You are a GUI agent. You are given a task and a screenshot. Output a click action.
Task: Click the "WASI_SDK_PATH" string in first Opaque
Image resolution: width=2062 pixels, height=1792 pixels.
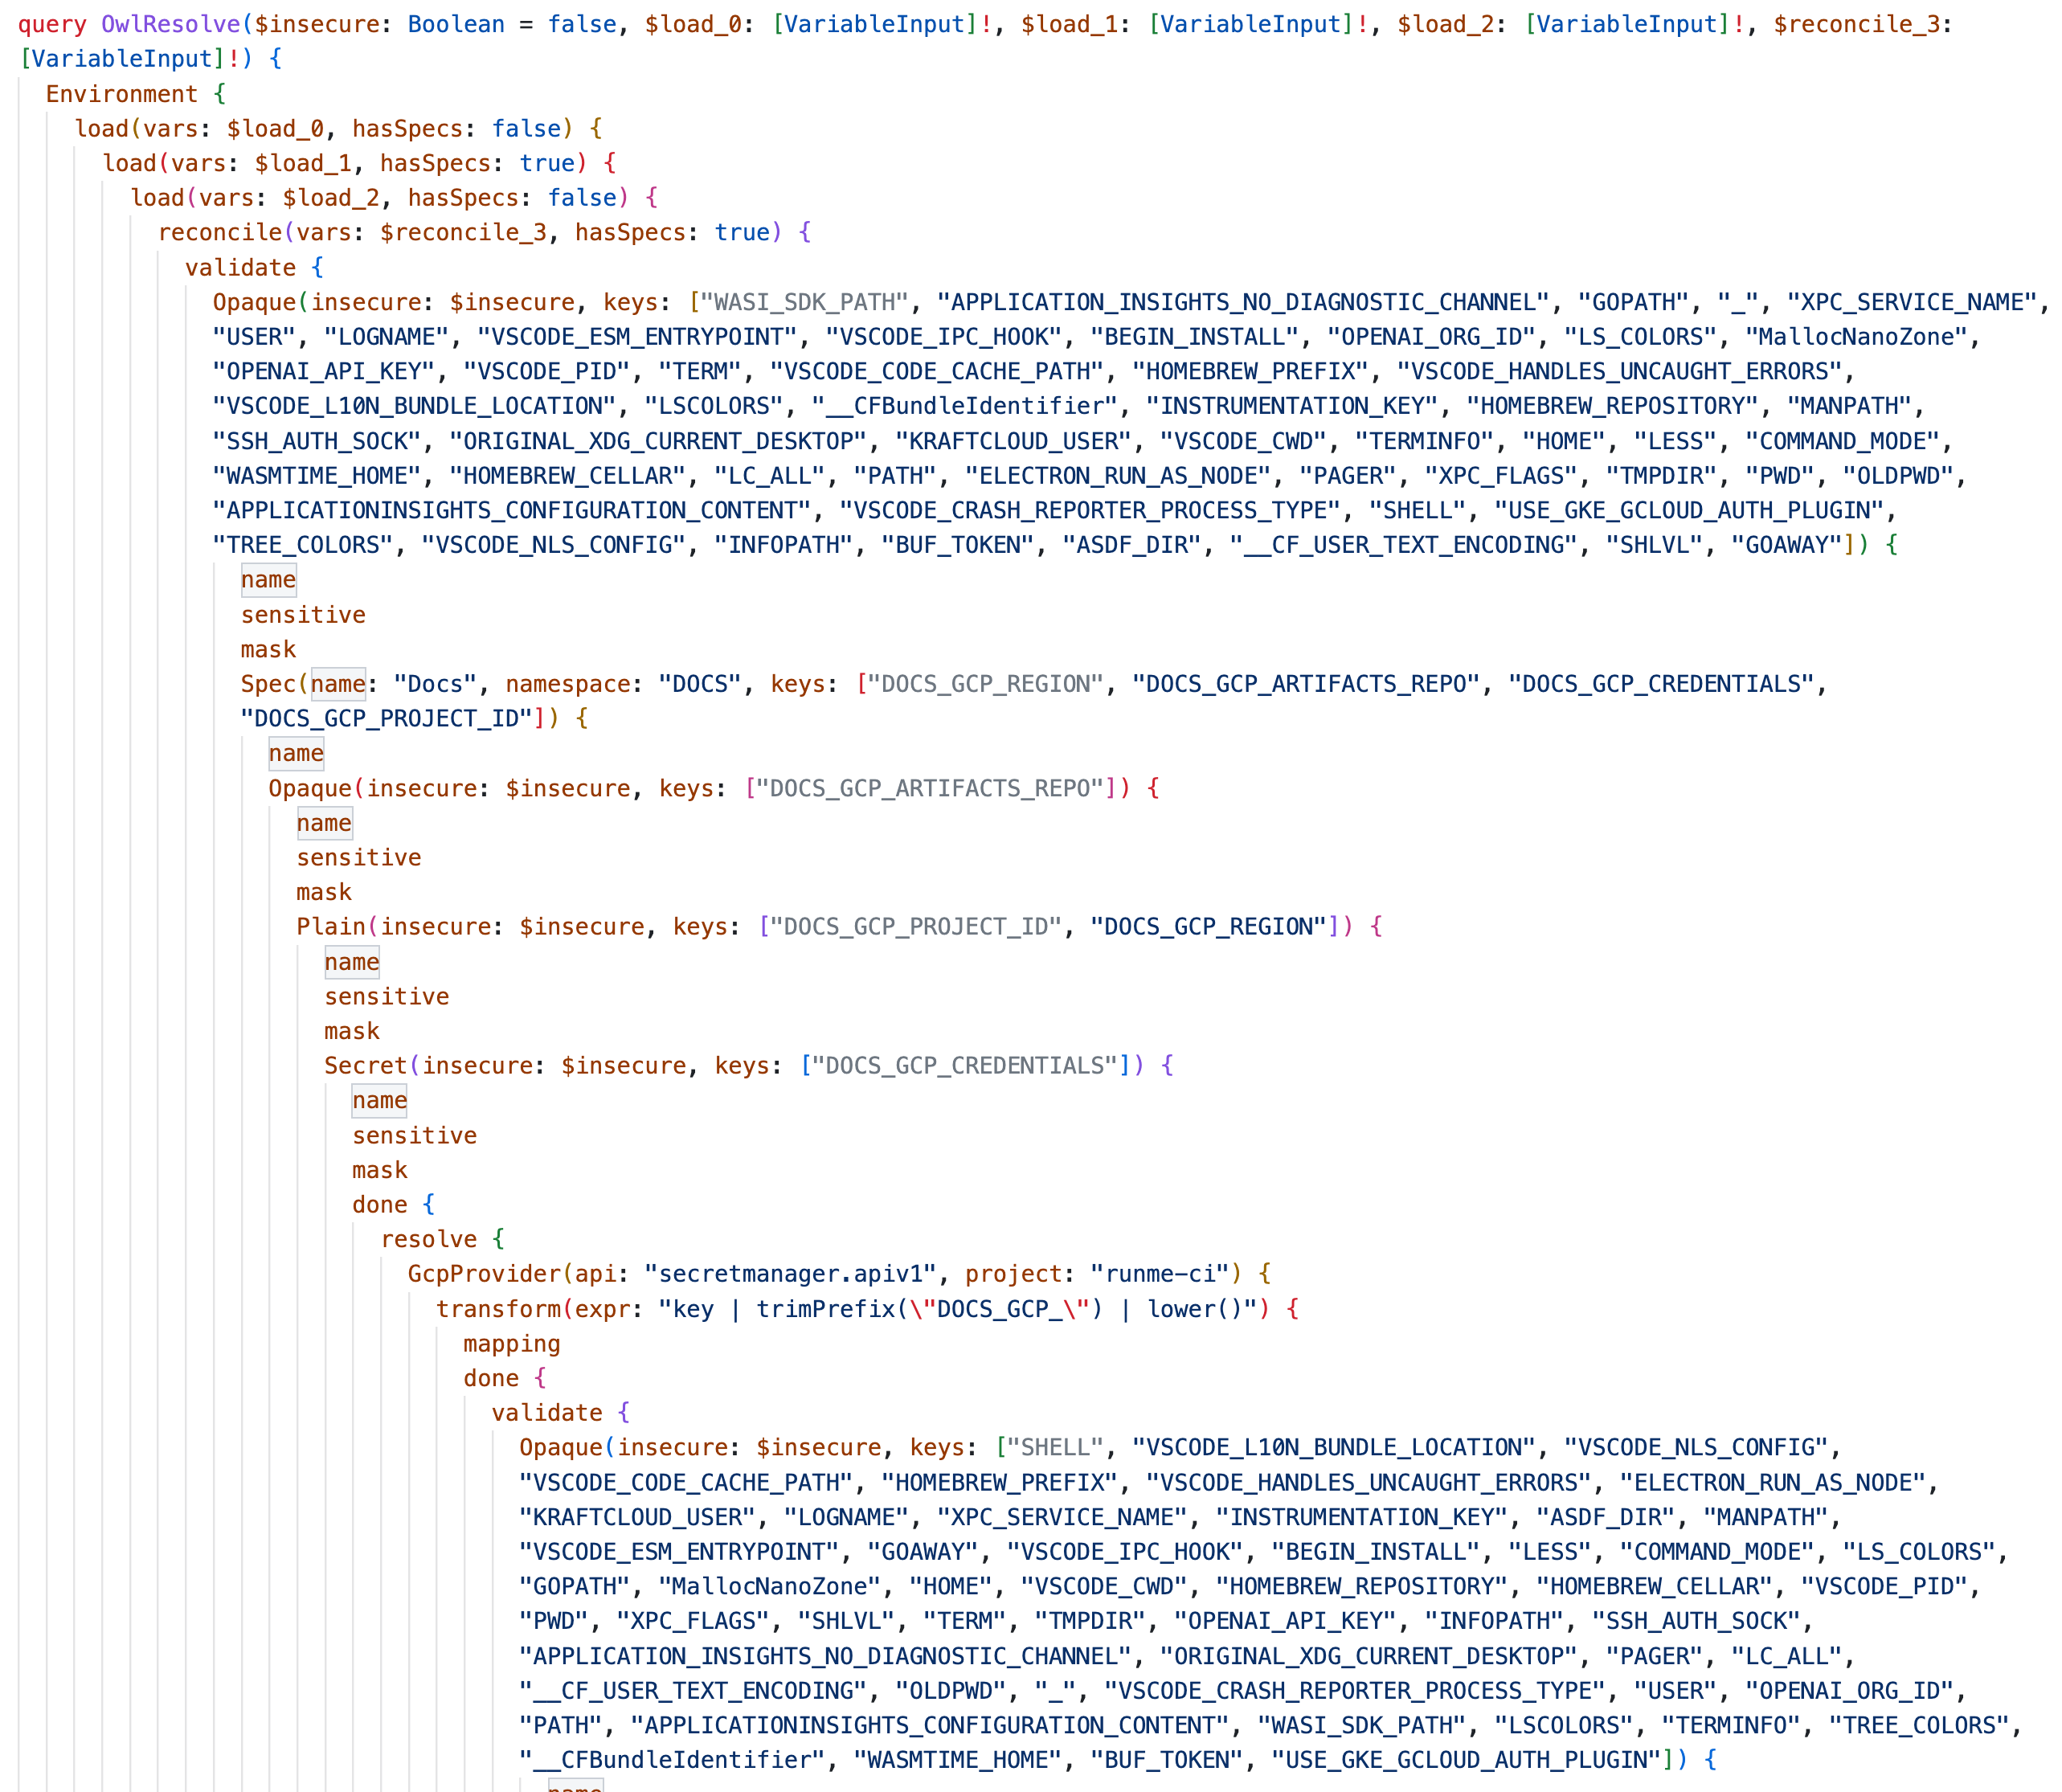click(804, 302)
